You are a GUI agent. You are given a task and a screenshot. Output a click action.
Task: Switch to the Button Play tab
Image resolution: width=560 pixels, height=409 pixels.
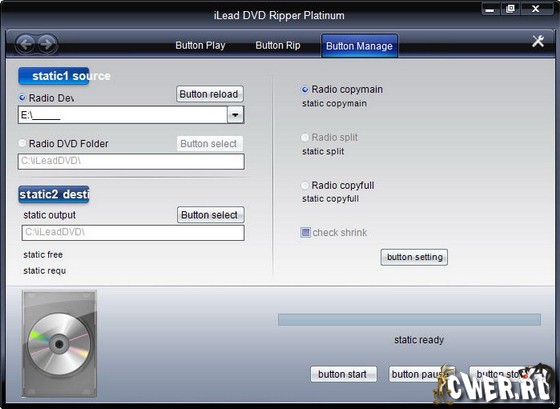[x=200, y=45]
